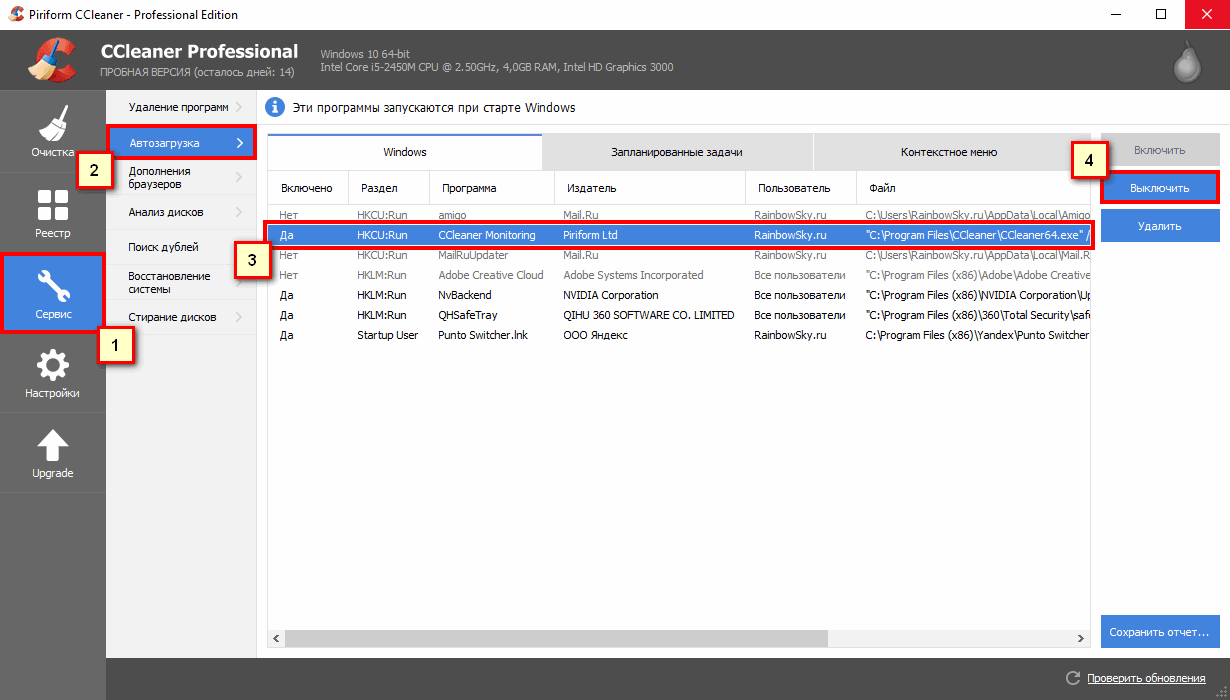The height and width of the screenshot is (700, 1230).
Task: Switch to Запланированные задачи tab
Action: pos(677,152)
